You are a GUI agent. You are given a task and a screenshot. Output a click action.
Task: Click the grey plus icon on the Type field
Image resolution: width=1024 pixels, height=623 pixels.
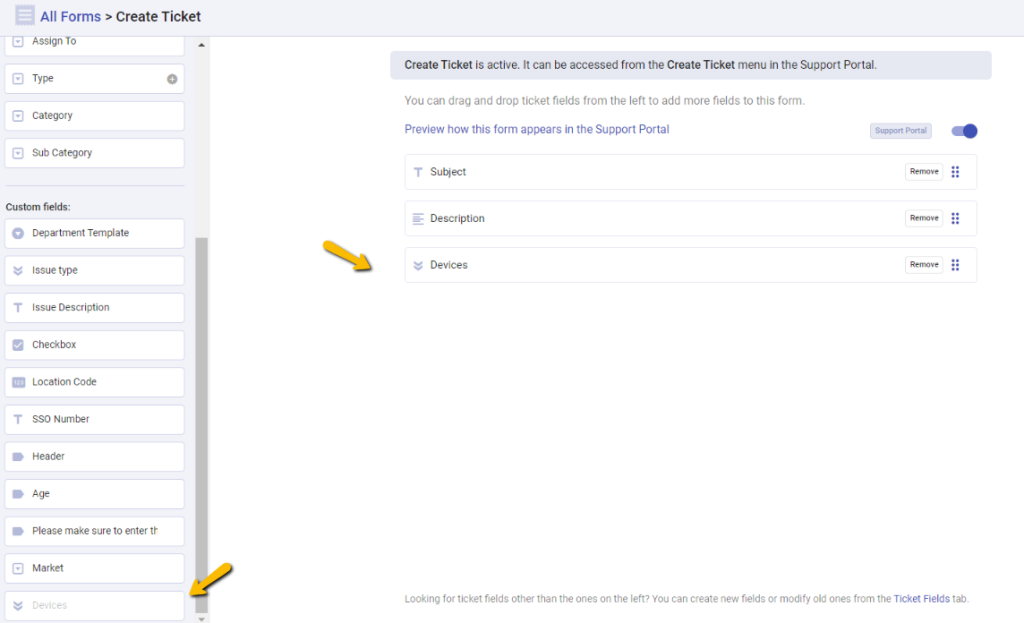(x=171, y=78)
